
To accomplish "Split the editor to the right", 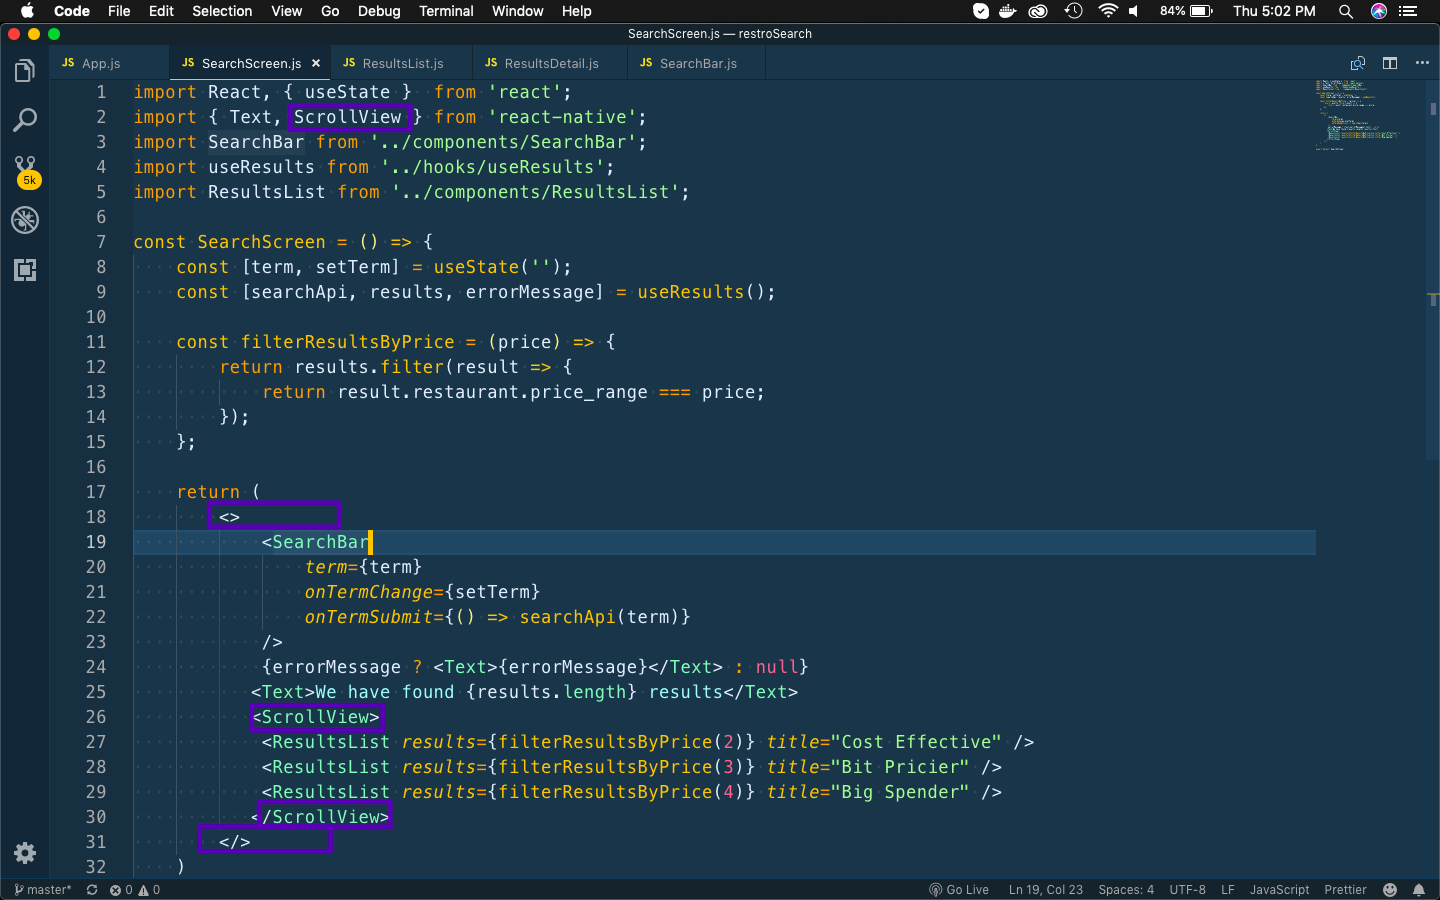I will click(1390, 63).
